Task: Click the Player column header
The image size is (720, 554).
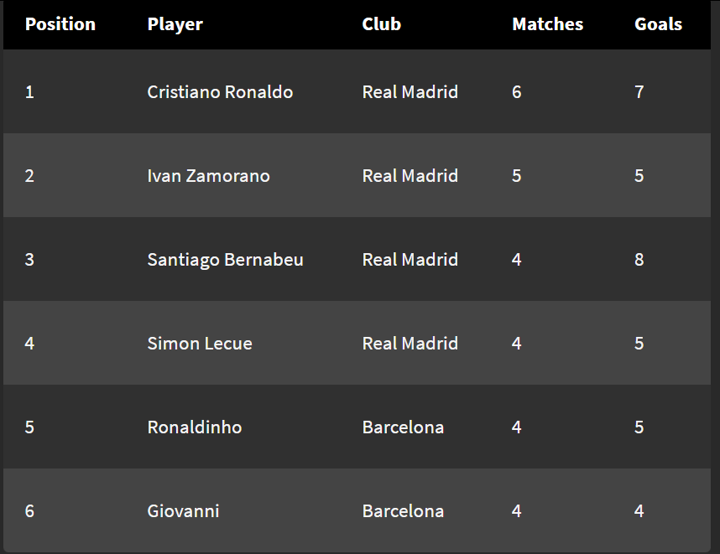Action: (175, 24)
